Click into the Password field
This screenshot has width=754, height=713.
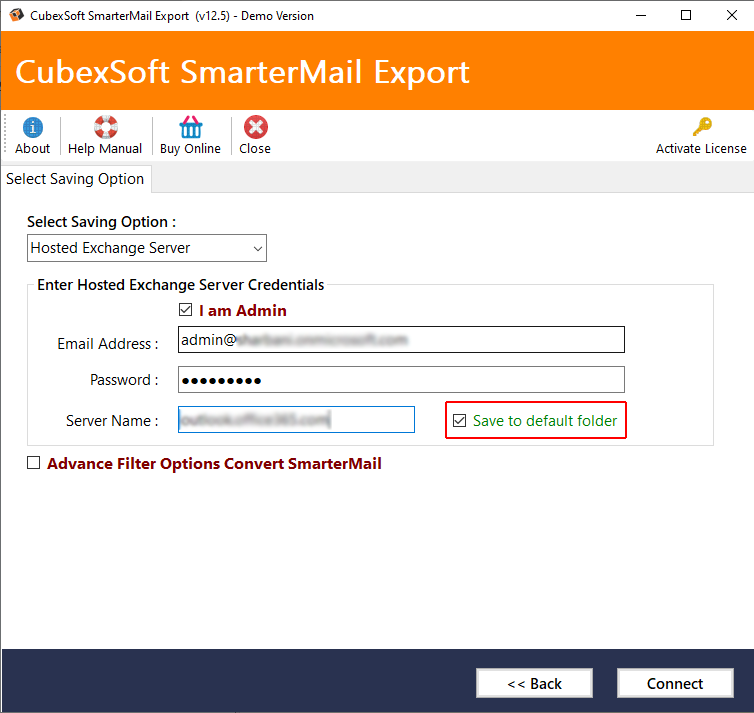point(401,380)
